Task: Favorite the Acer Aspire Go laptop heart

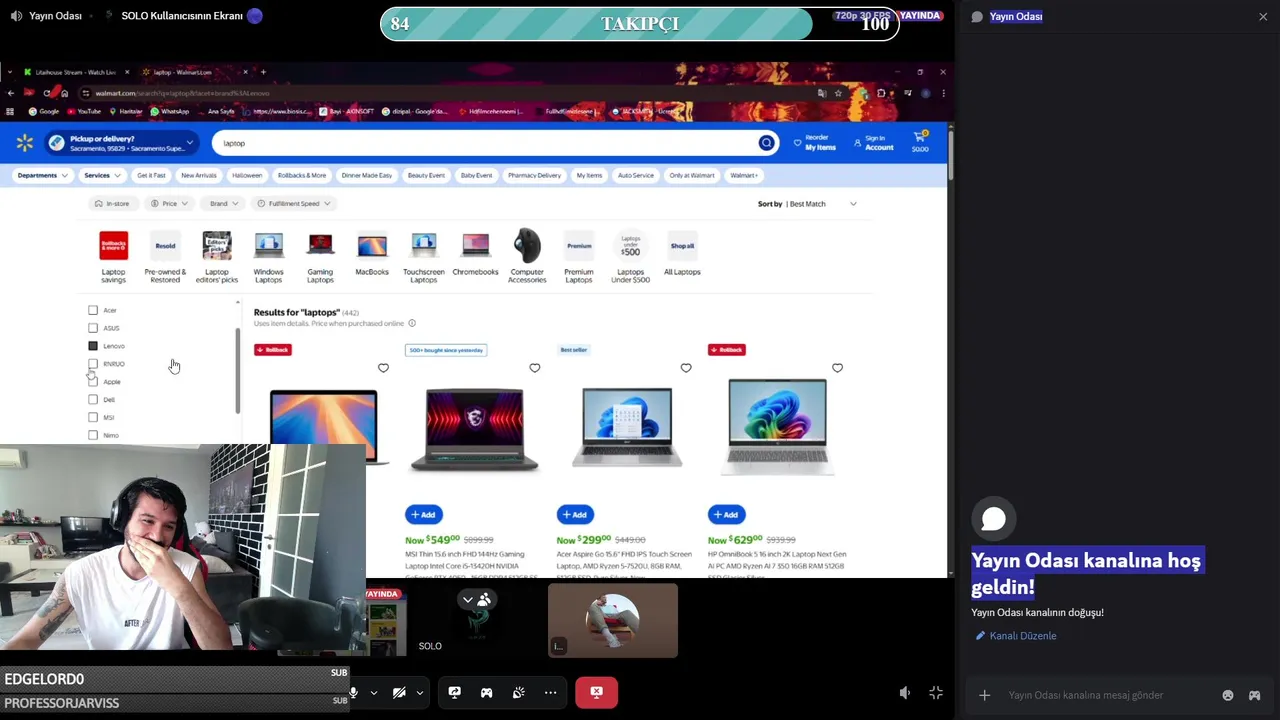Action: [686, 368]
